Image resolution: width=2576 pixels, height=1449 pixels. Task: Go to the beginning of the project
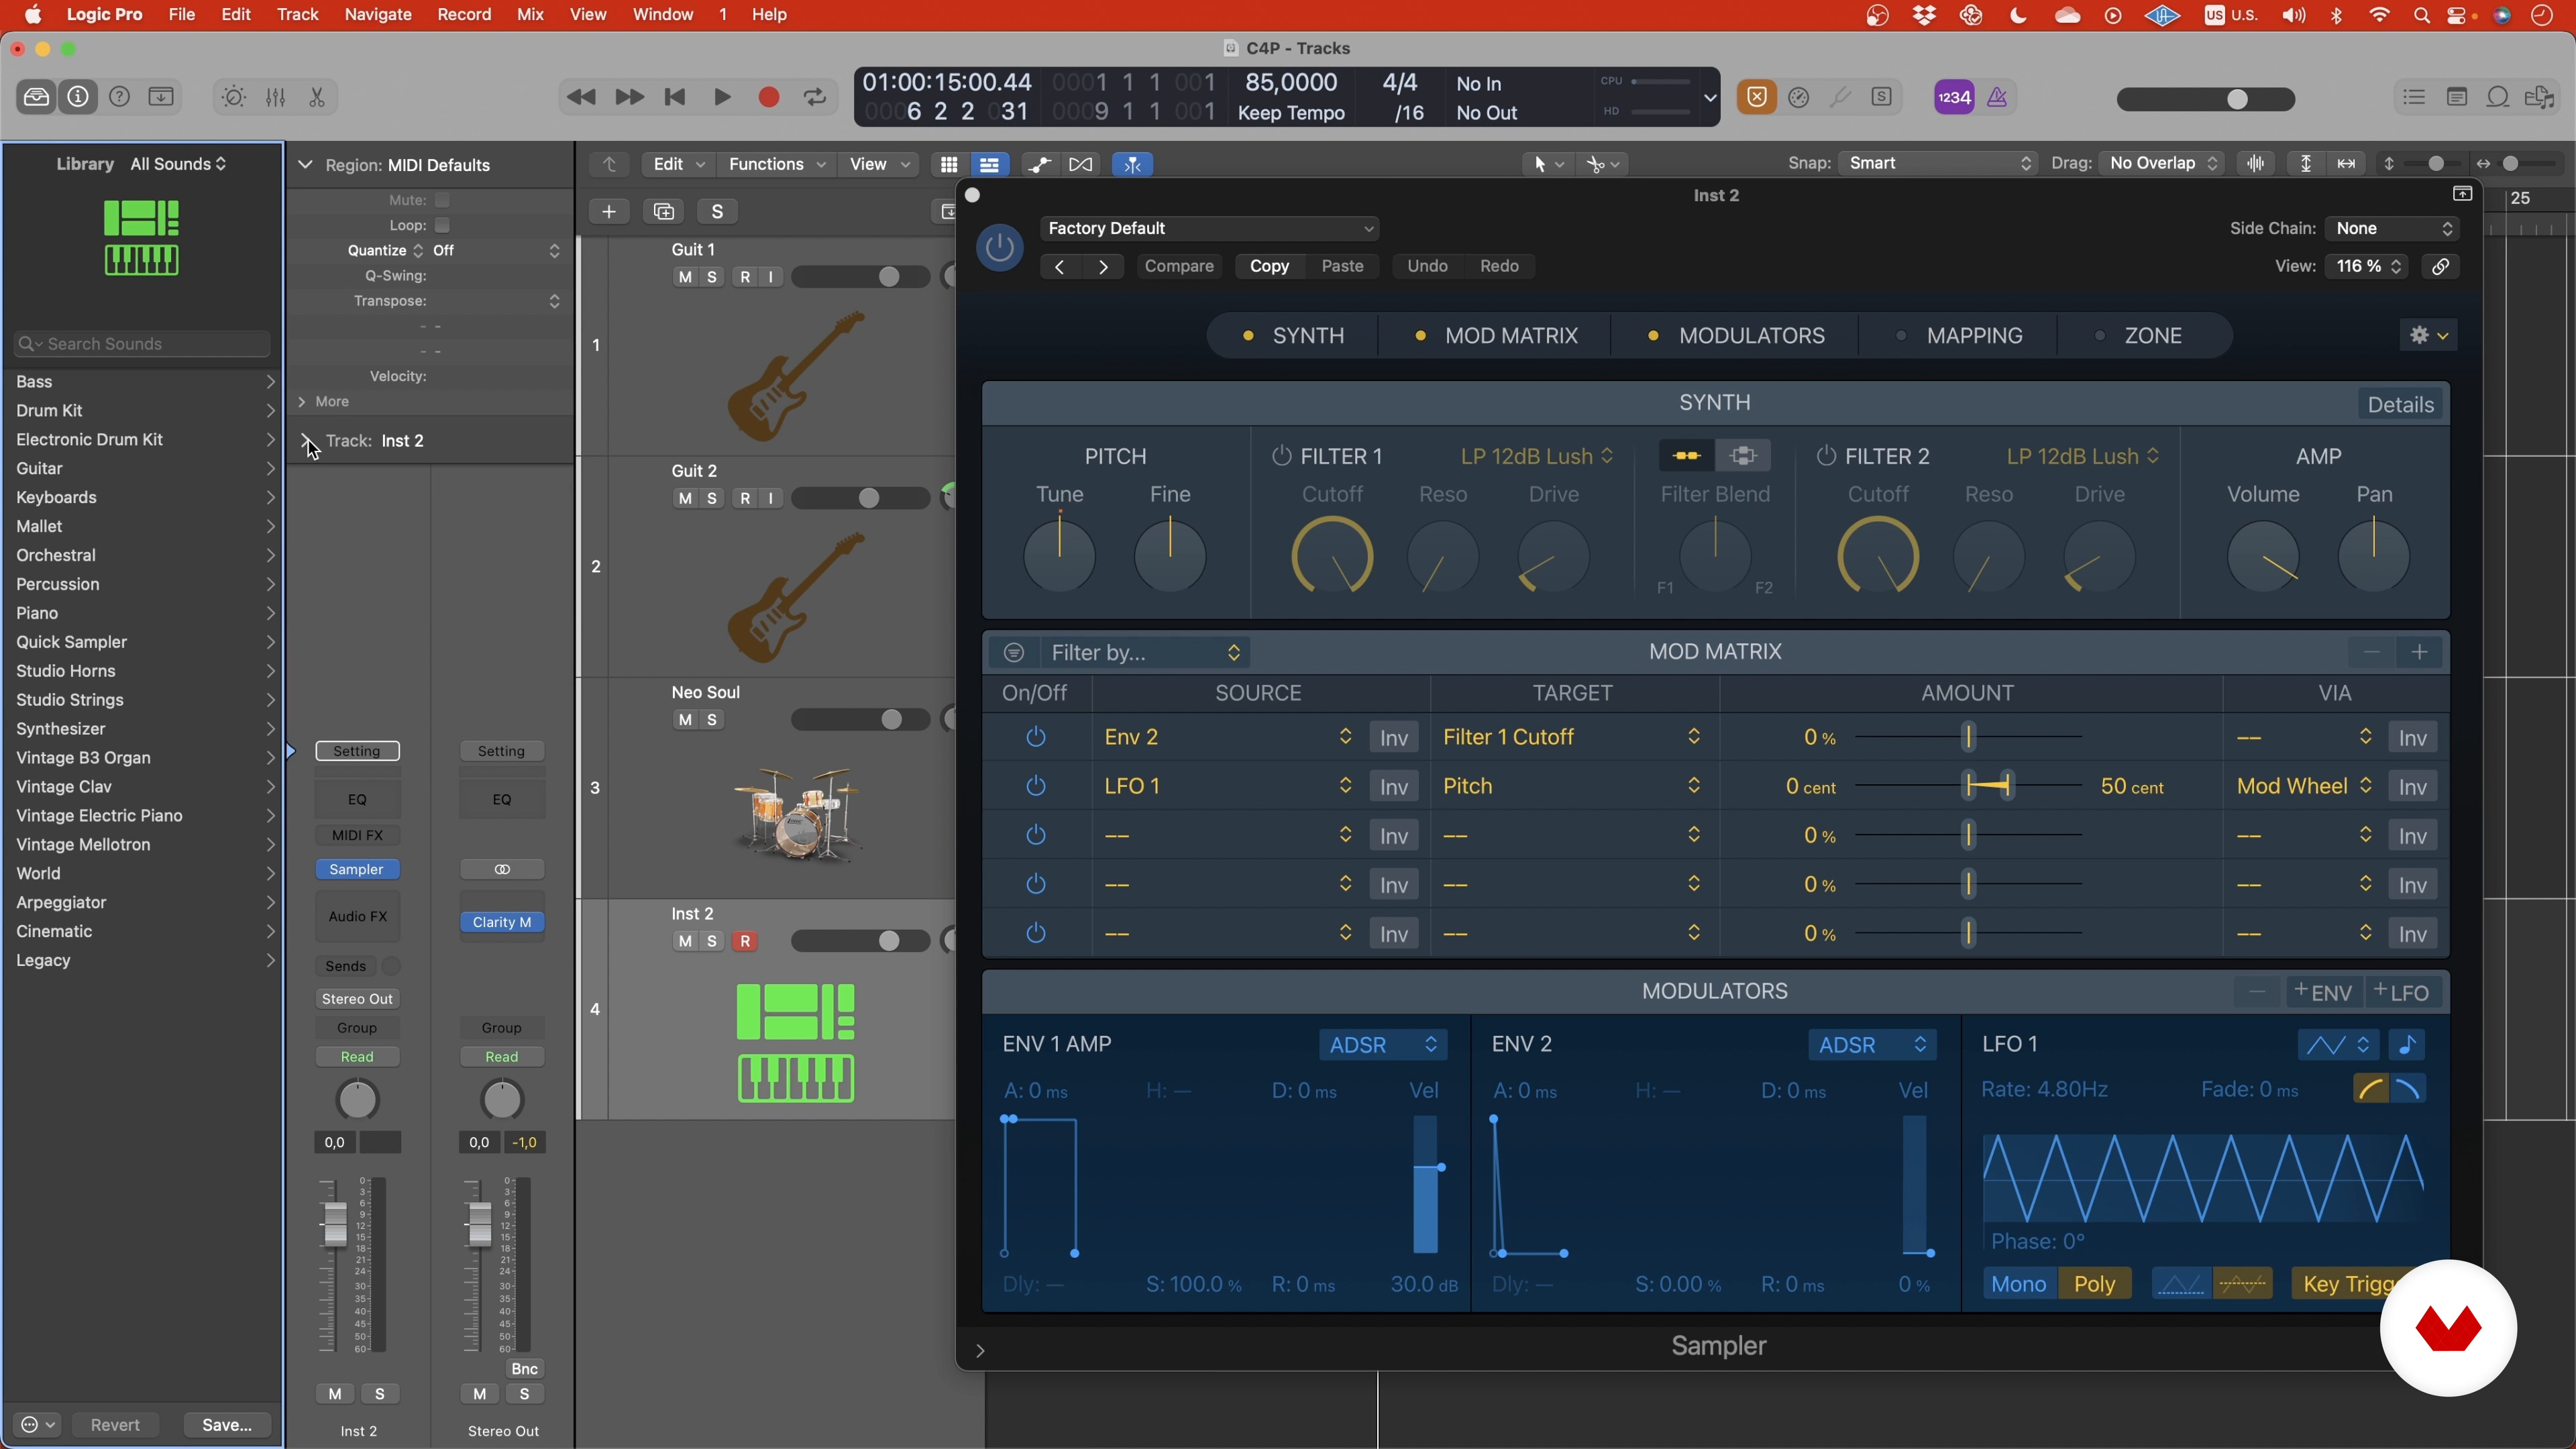pyautogui.click(x=675, y=97)
